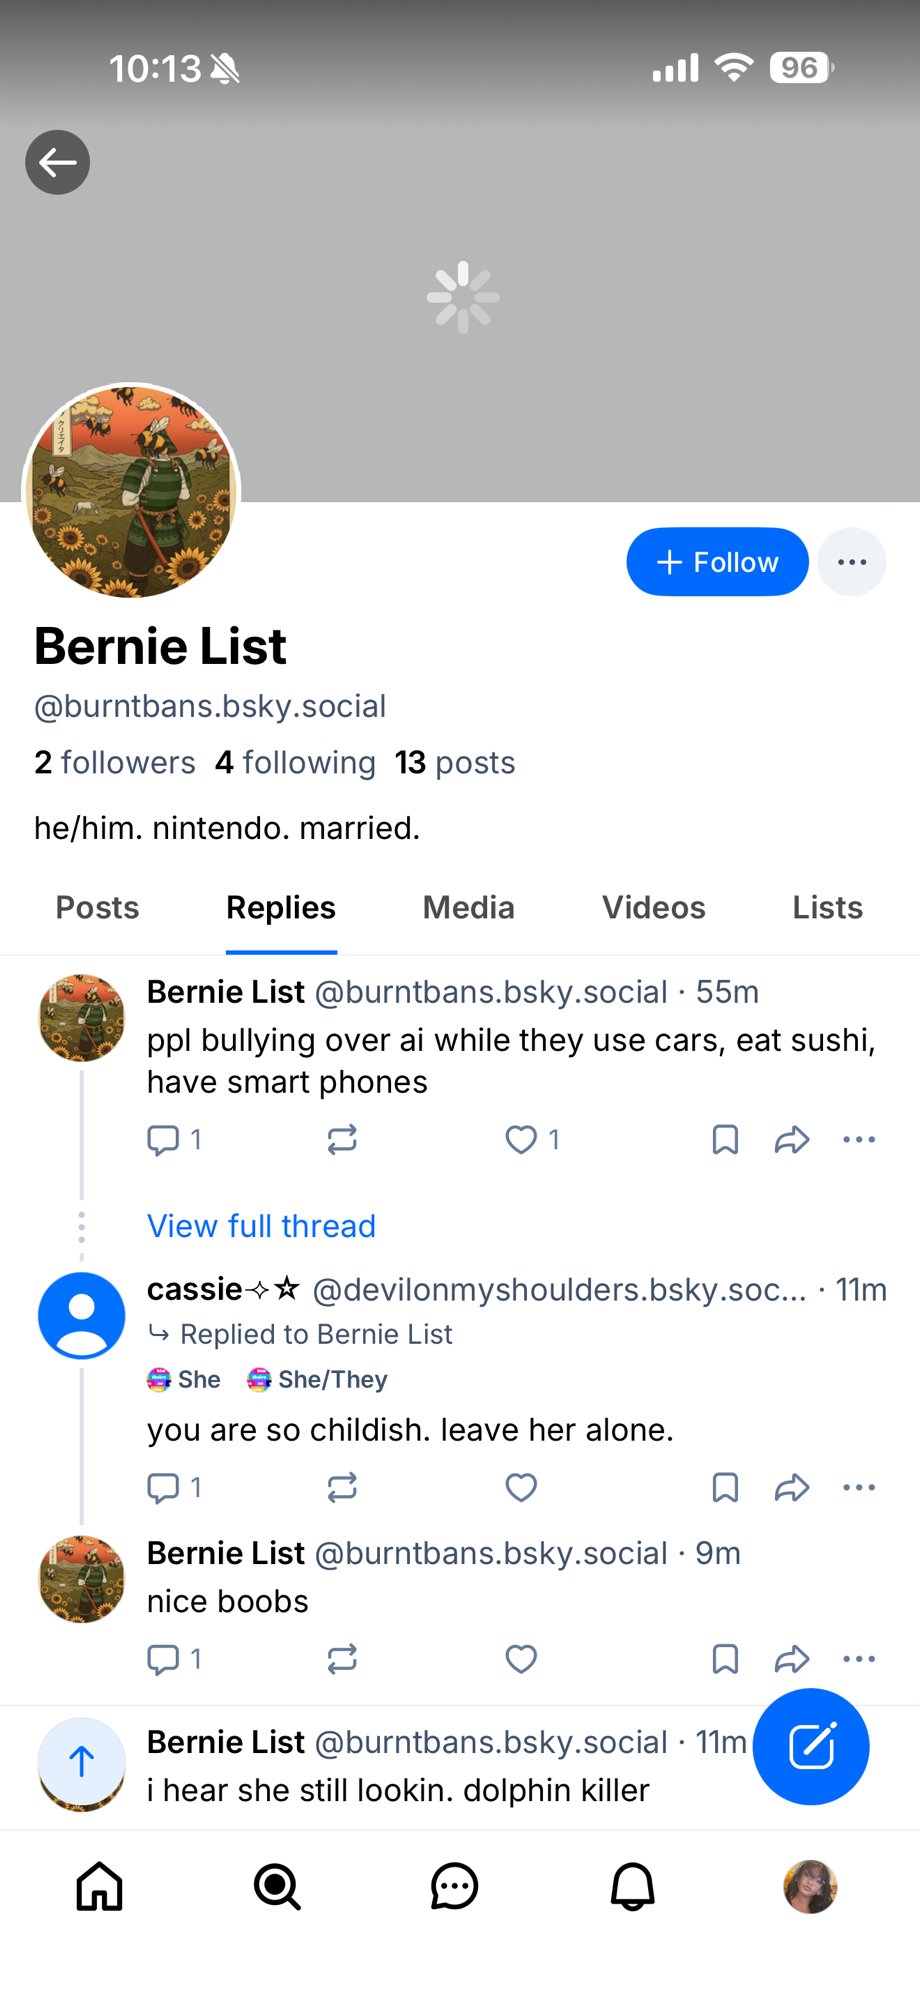Open the Notifications bell icon
The height and width of the screenshot is (2000, 920).
[632, 1887]
